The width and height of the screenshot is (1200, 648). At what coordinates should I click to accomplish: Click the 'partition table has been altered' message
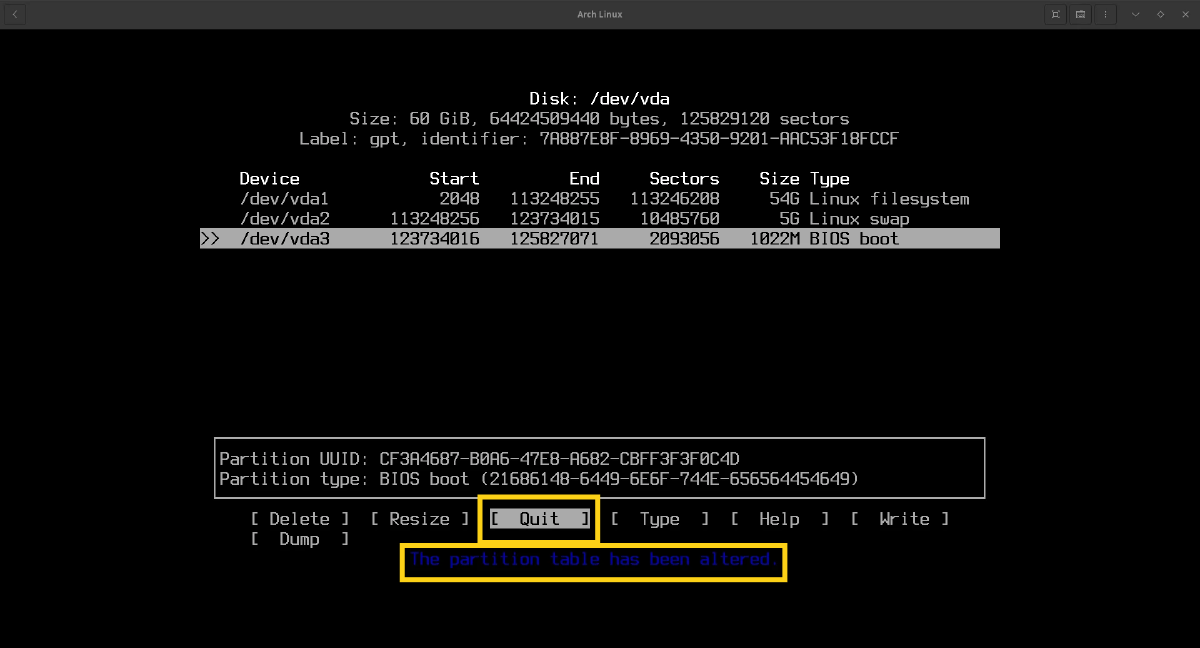pyautogui.click(x=593, y=560)
